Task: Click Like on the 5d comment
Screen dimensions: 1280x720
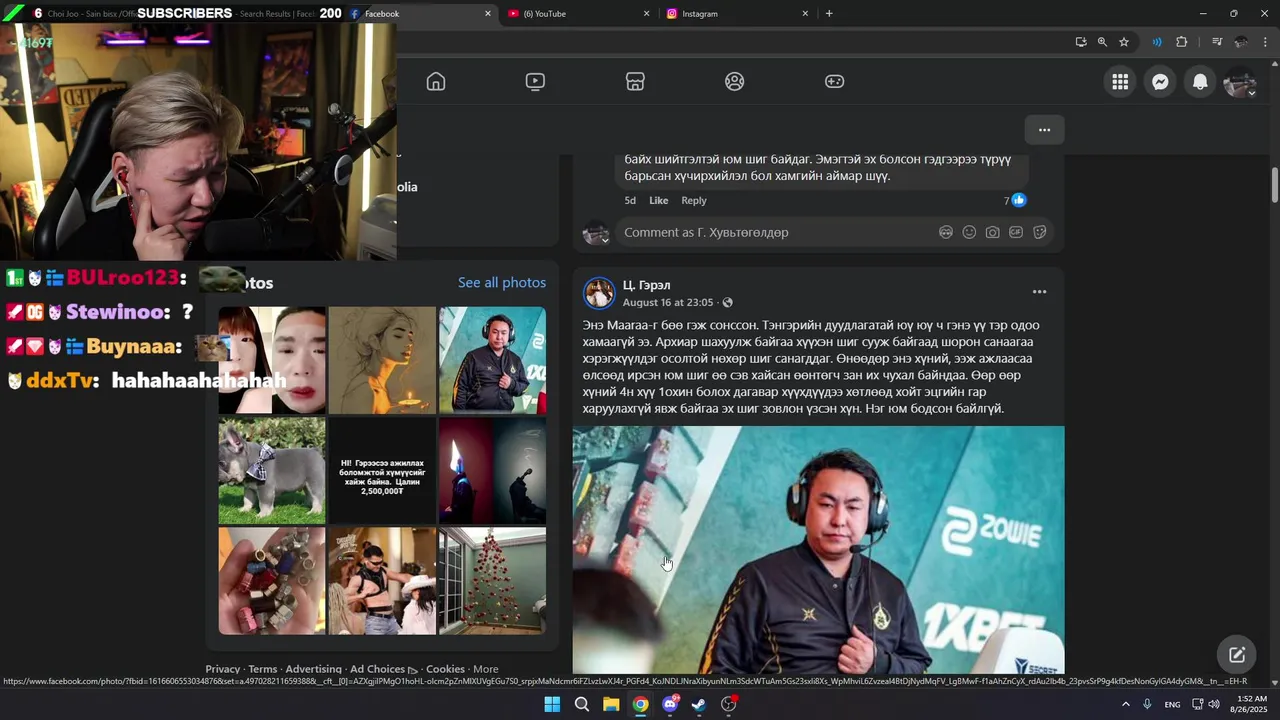Action: (658, 200)
